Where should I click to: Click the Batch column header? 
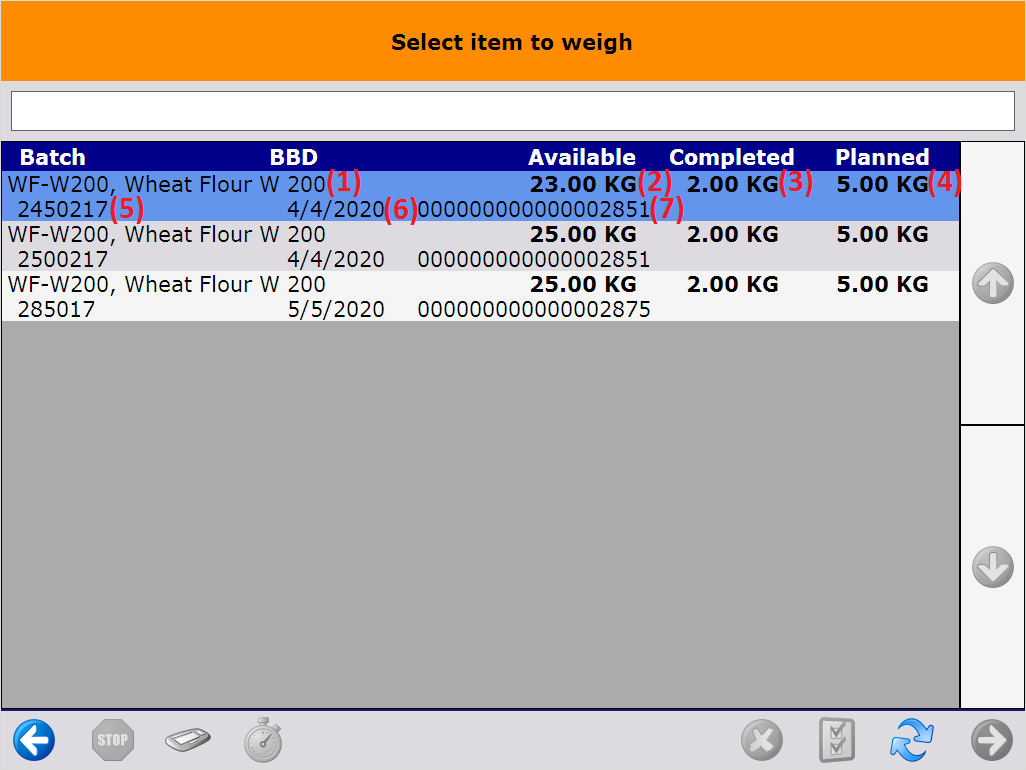tap(53, 157)
